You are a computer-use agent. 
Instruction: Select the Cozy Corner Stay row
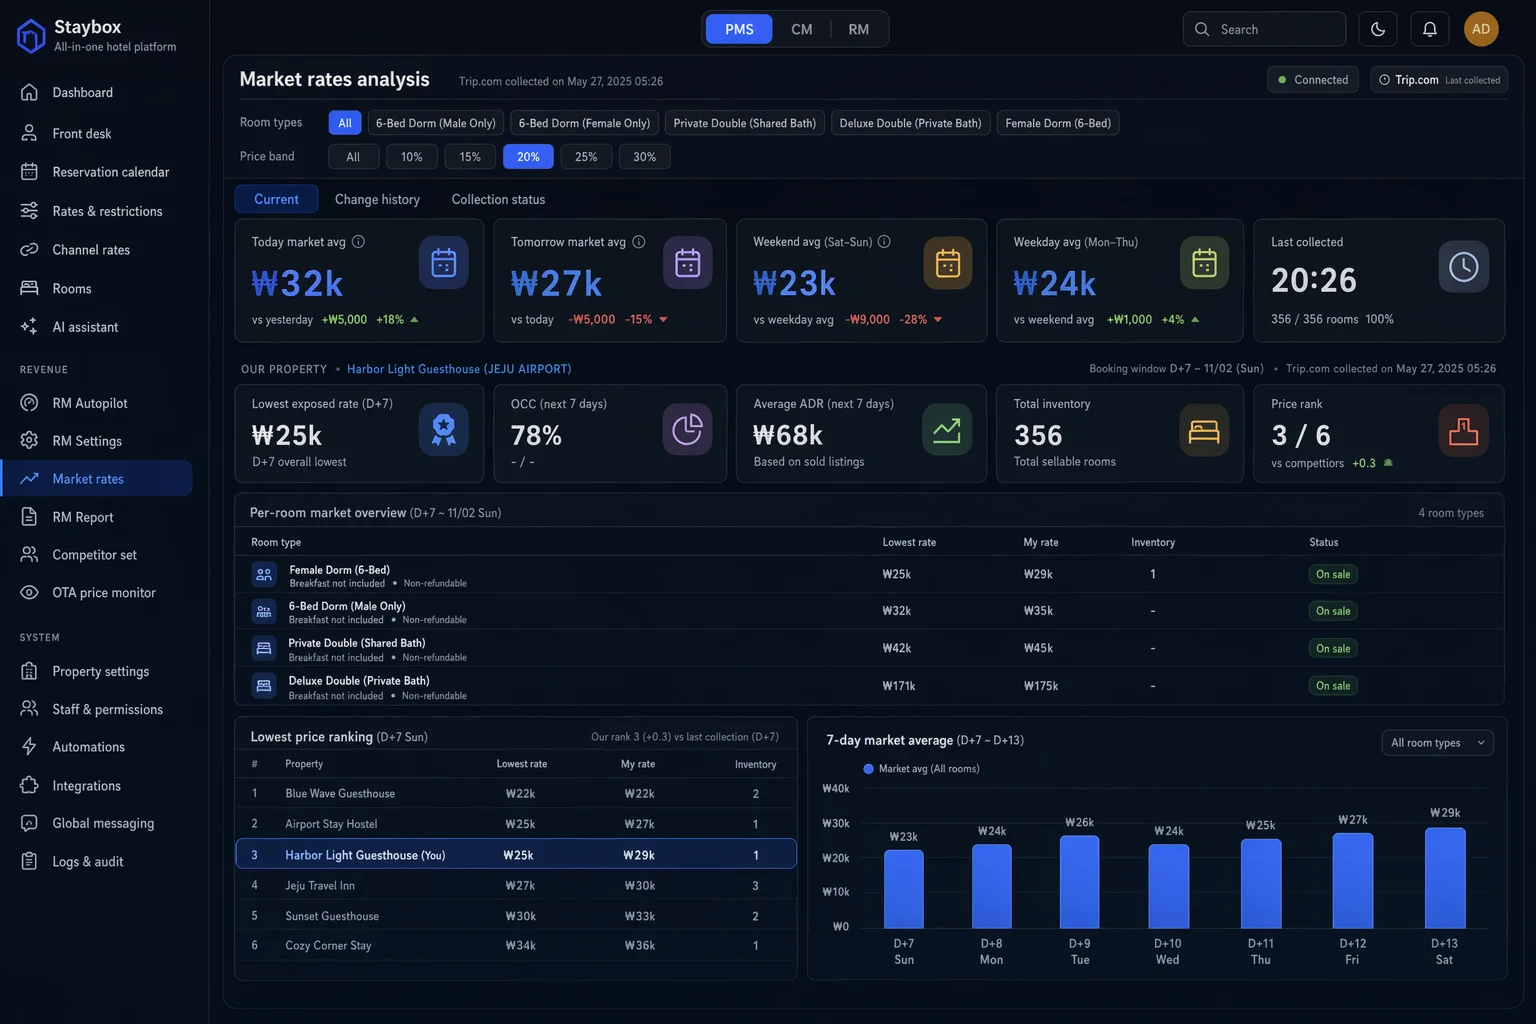pos(516,946)
